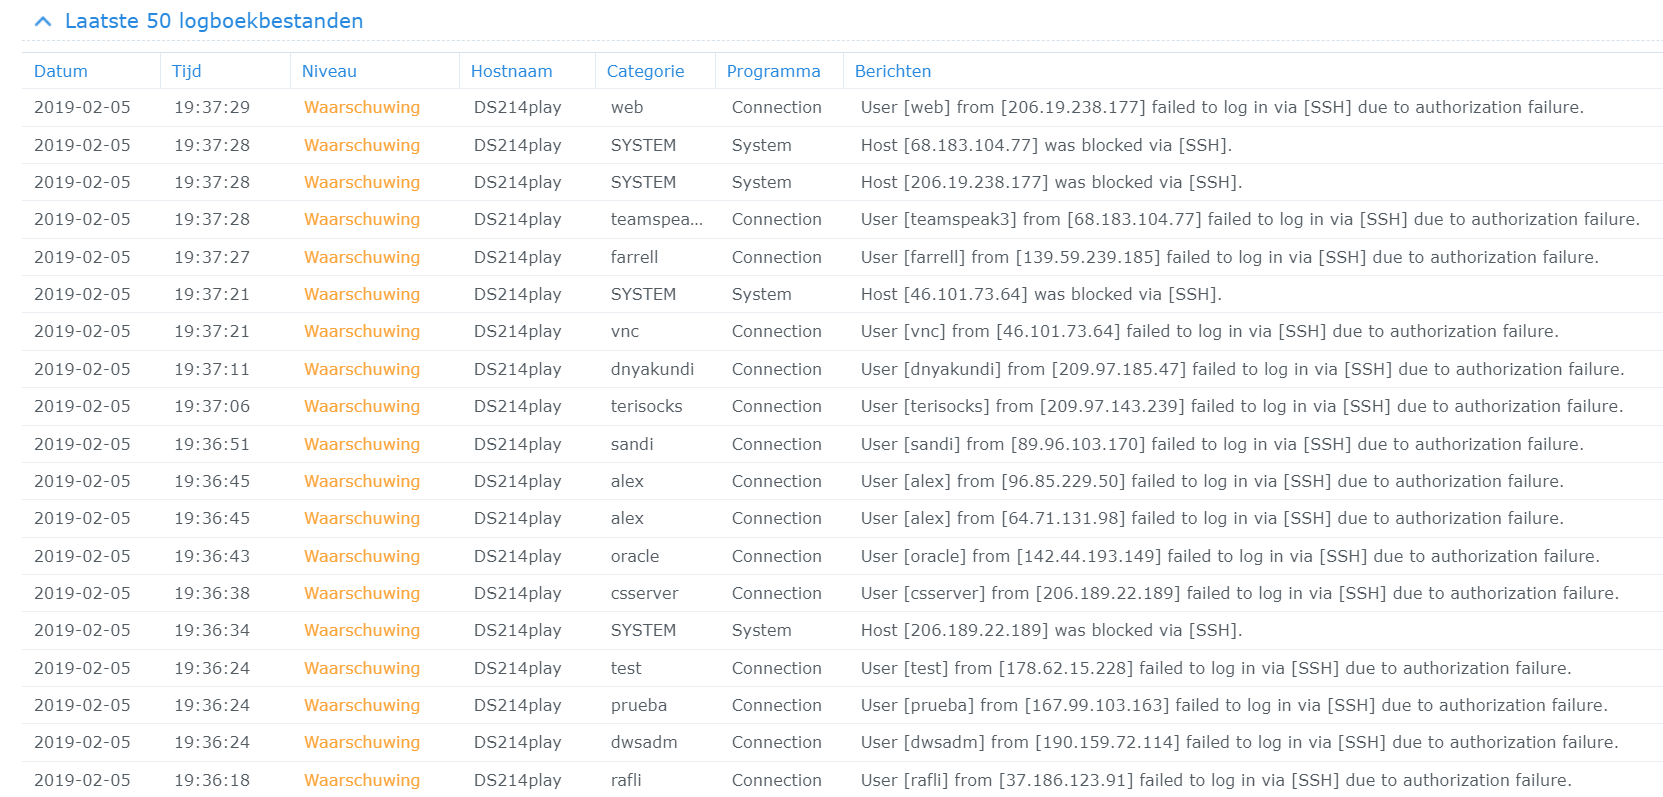1663x797 pixels.
Task: Select 'Connection' program cell in the oracle row
Action: tap(777, 556)
